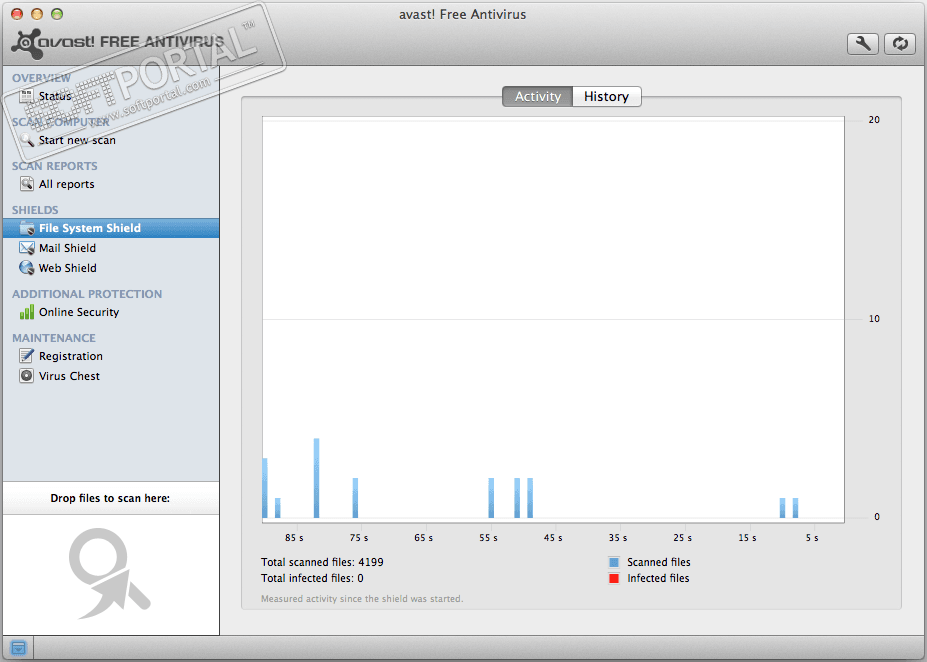Click the drop-zone magnifier arrow graphic

pyautogui.click(x=109, y=572)
